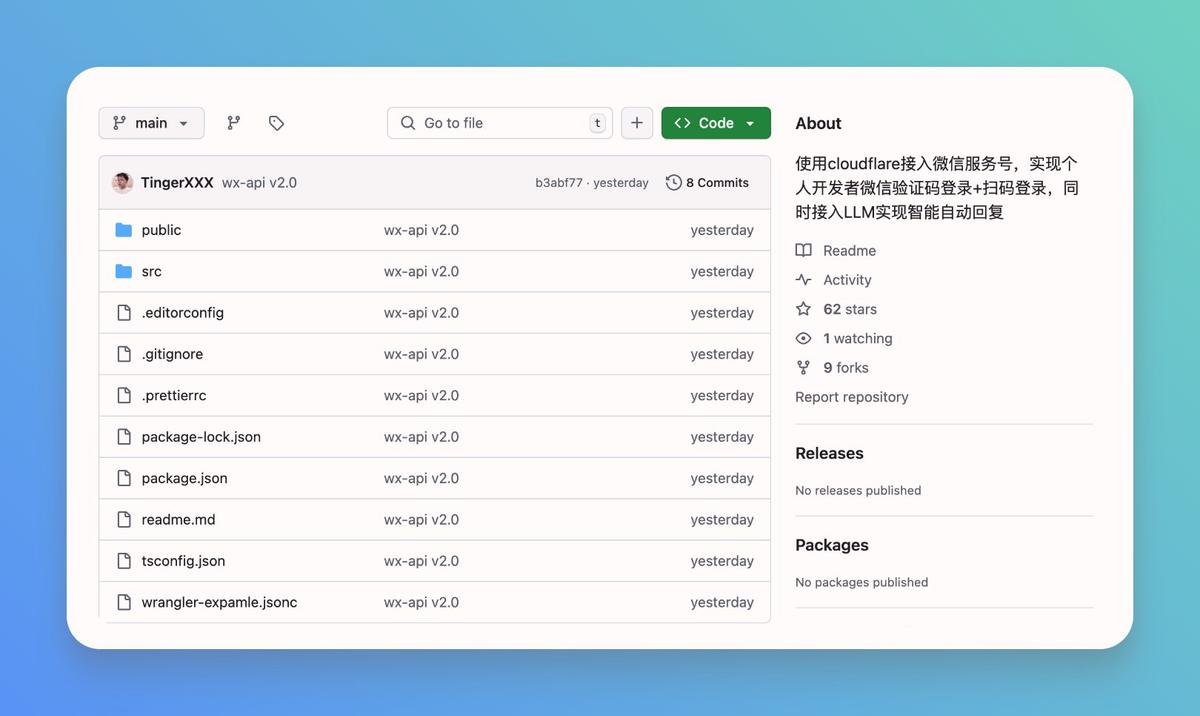This screenshot has height=716, width=1200.
Task: Open the wrangler-expamle.jsonc file
Action: [x=220, y=602]
